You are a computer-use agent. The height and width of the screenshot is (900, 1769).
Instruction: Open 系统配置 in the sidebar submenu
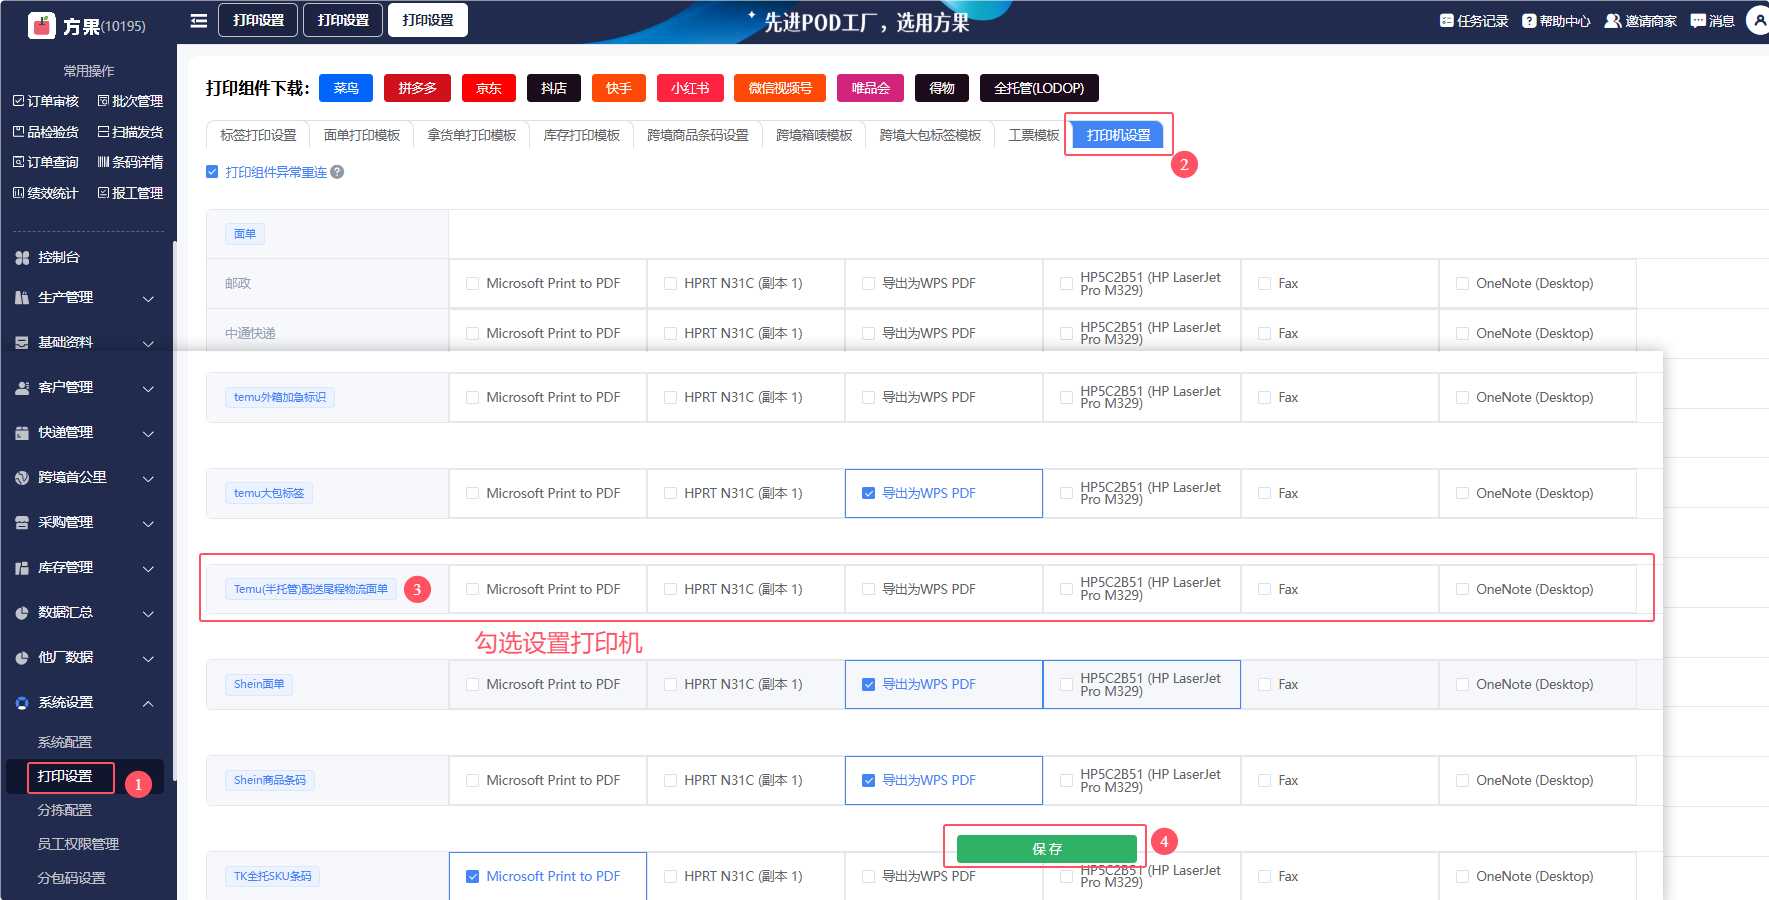65,742
